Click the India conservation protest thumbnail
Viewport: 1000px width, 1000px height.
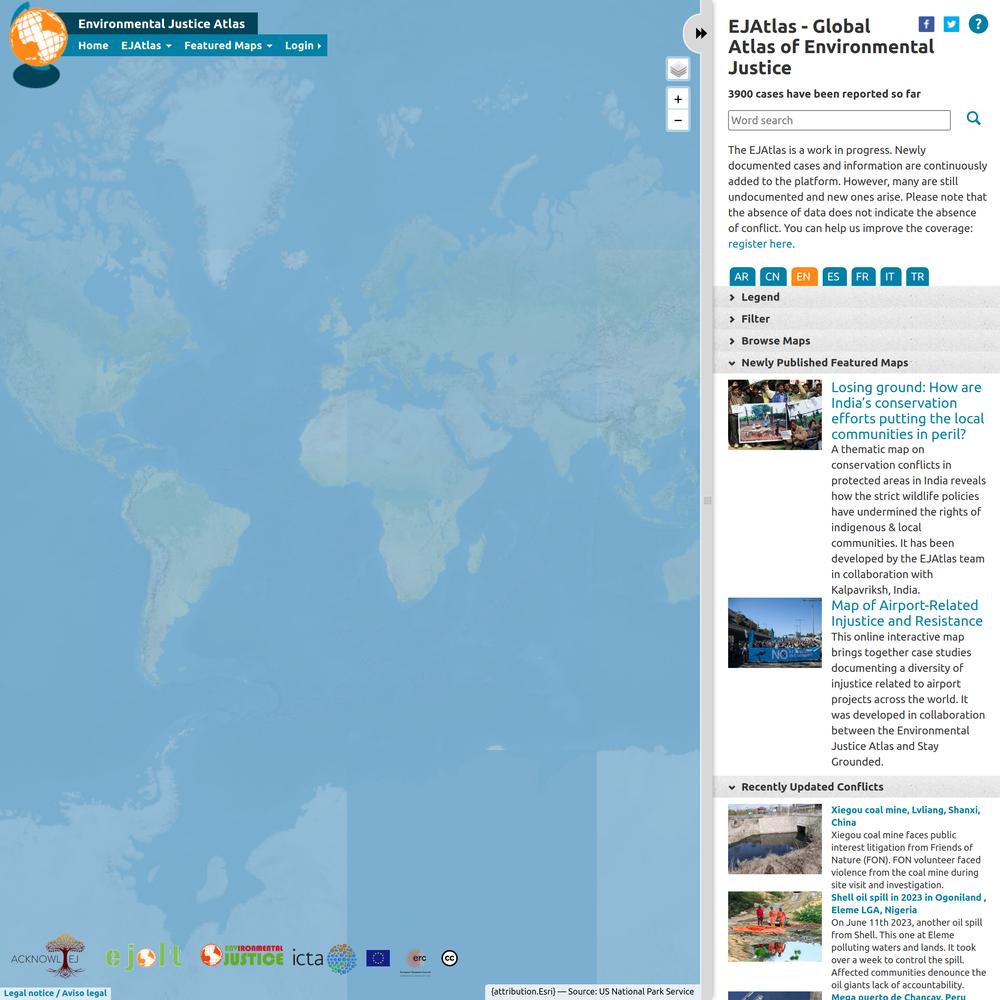774,415
